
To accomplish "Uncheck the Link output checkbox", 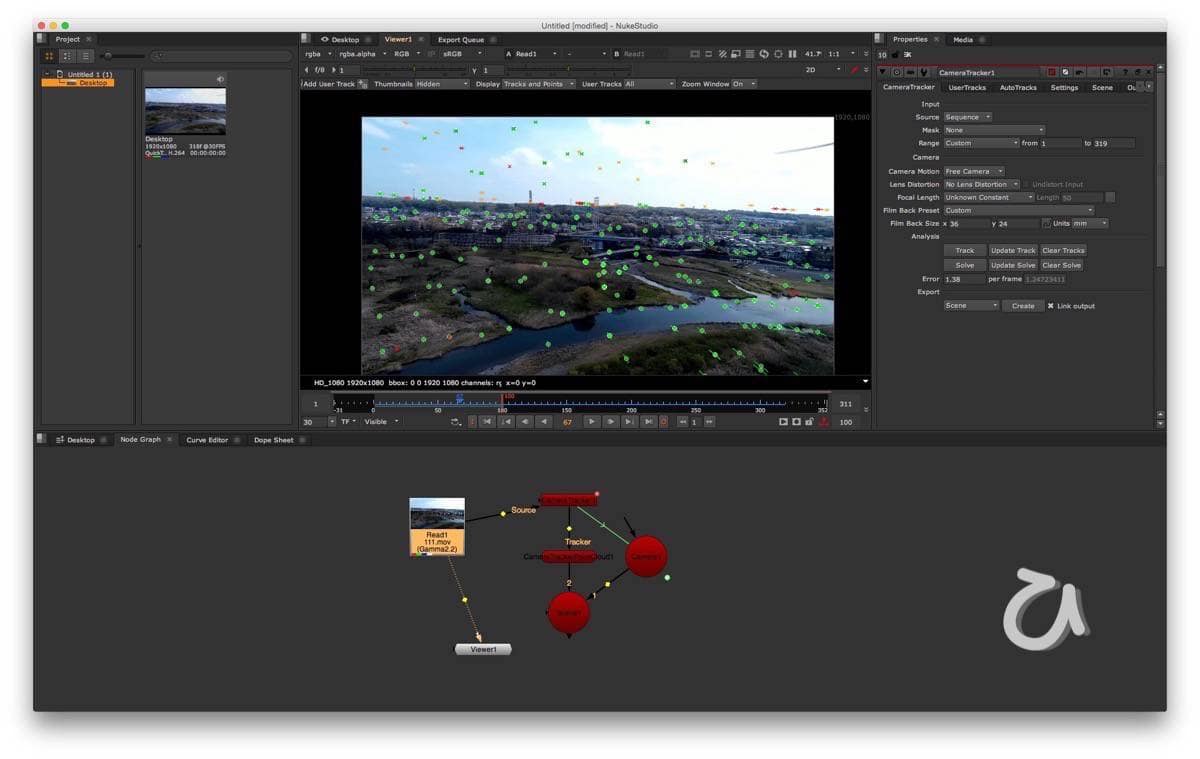I will [1051, 306].
